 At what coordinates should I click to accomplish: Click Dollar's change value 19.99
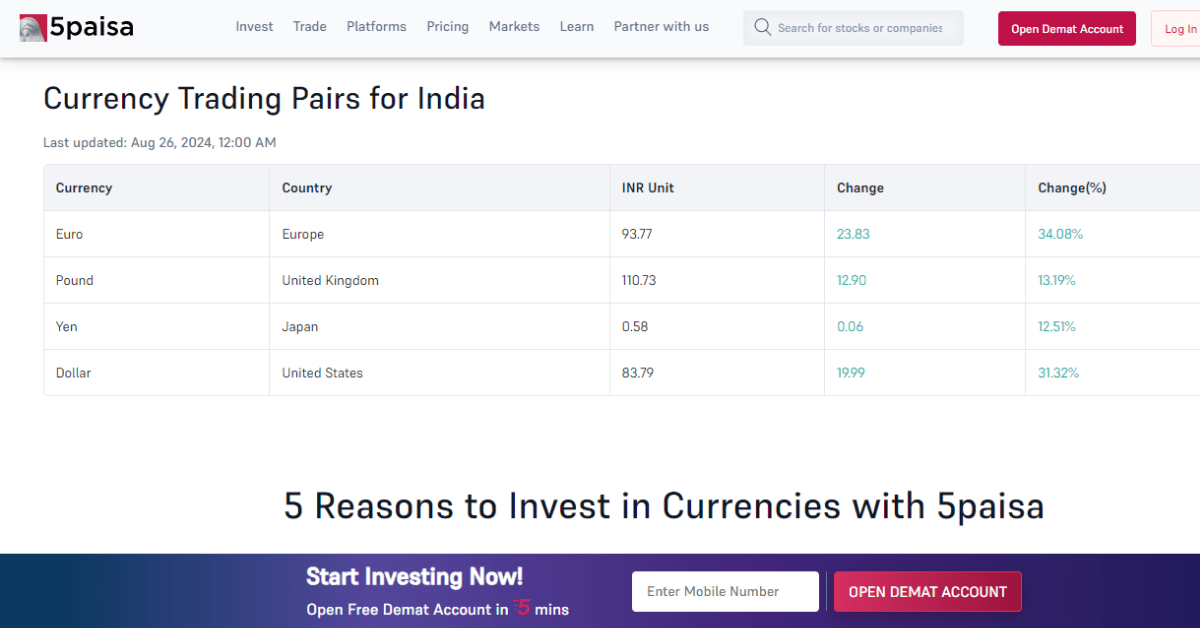click(x=851, y=372)
